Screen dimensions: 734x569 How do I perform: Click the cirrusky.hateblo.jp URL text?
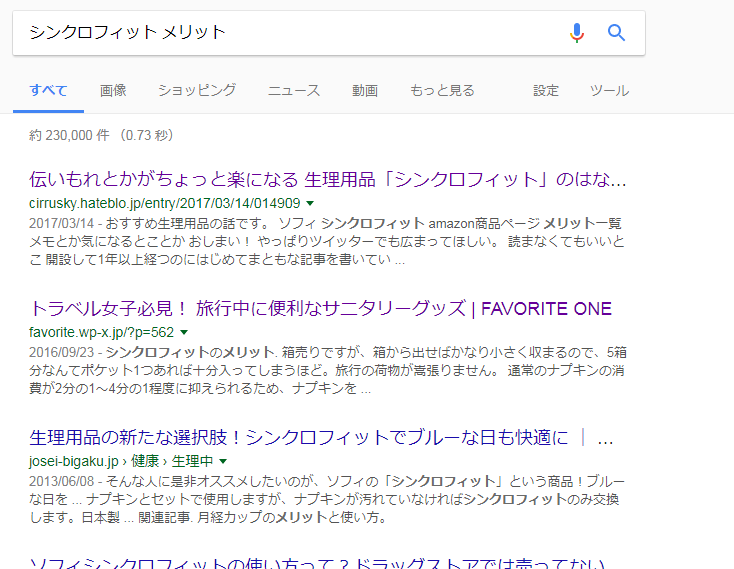[164, 204]
